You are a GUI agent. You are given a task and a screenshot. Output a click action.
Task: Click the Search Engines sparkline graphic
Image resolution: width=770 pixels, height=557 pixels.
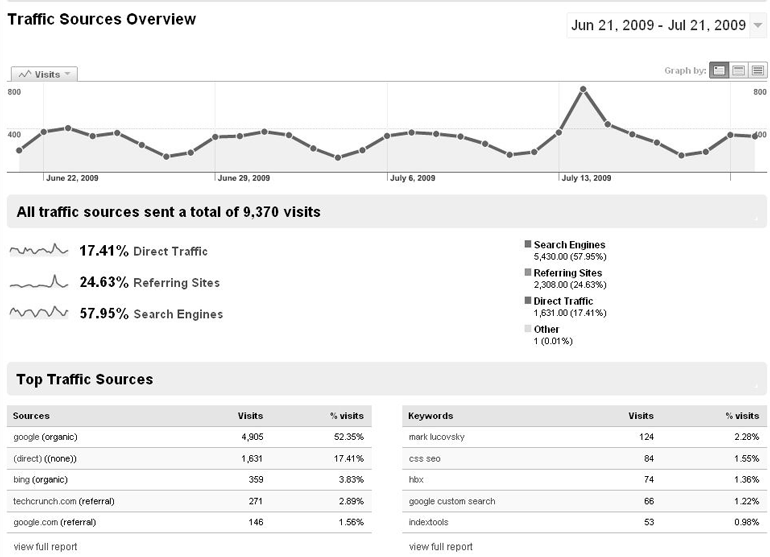tap(39, 313)
